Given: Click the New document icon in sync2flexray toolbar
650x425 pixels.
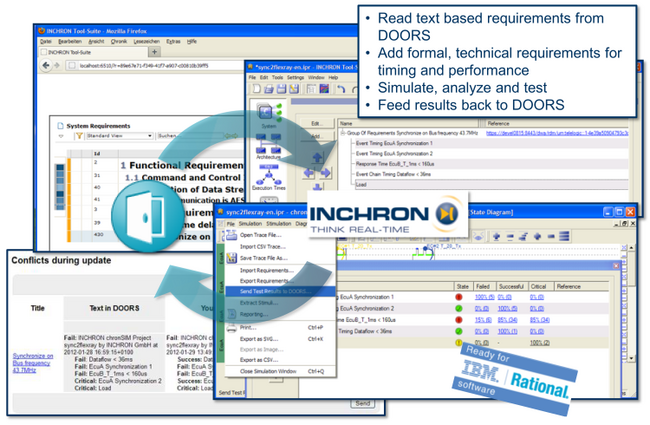Looking at the screenshot, I should (257, 88).
